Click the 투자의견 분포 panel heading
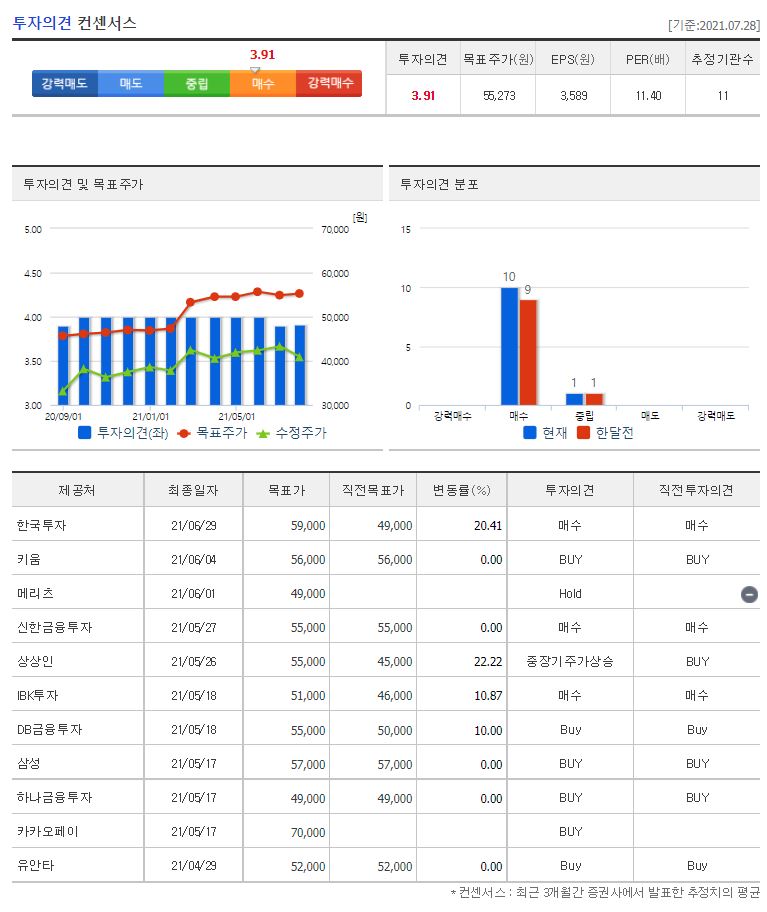This screenshot has height=912, width=767. point(439,184)
